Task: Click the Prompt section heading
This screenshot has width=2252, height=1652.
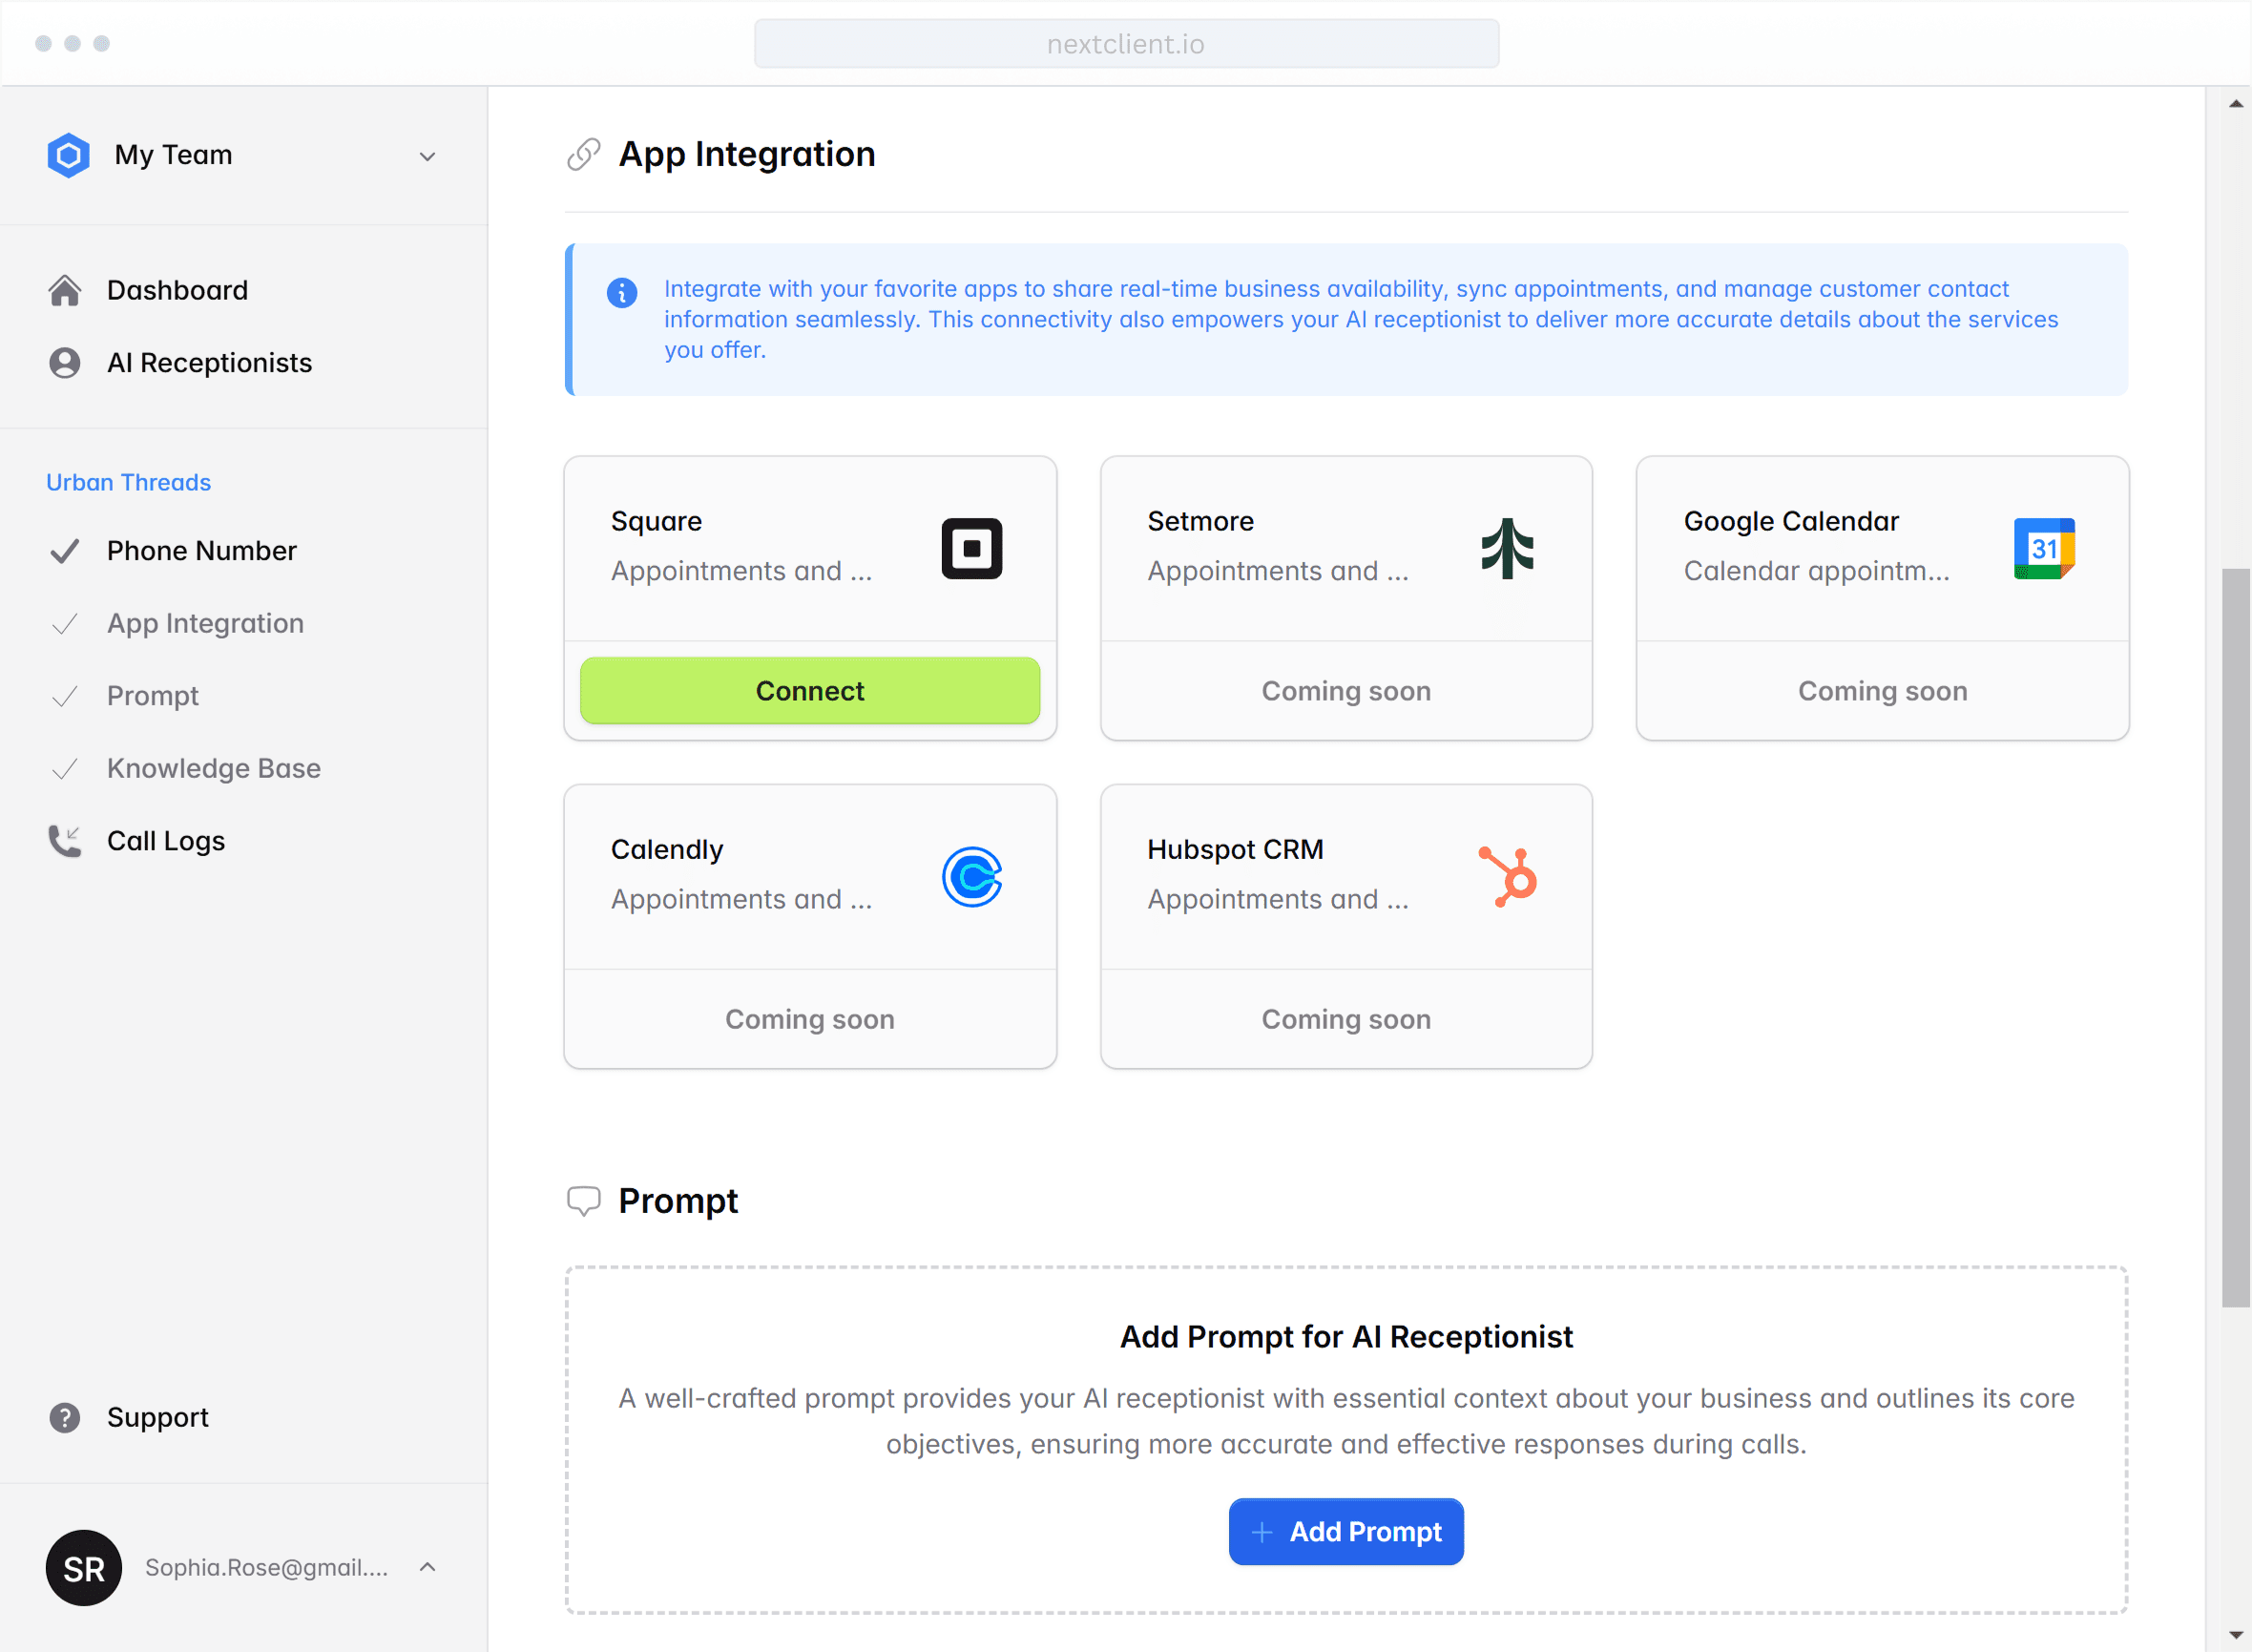Action: pos(678,1201)
